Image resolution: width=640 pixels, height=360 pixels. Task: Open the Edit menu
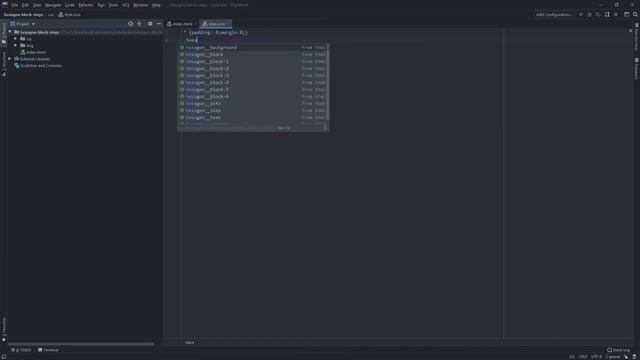(25, 5)
